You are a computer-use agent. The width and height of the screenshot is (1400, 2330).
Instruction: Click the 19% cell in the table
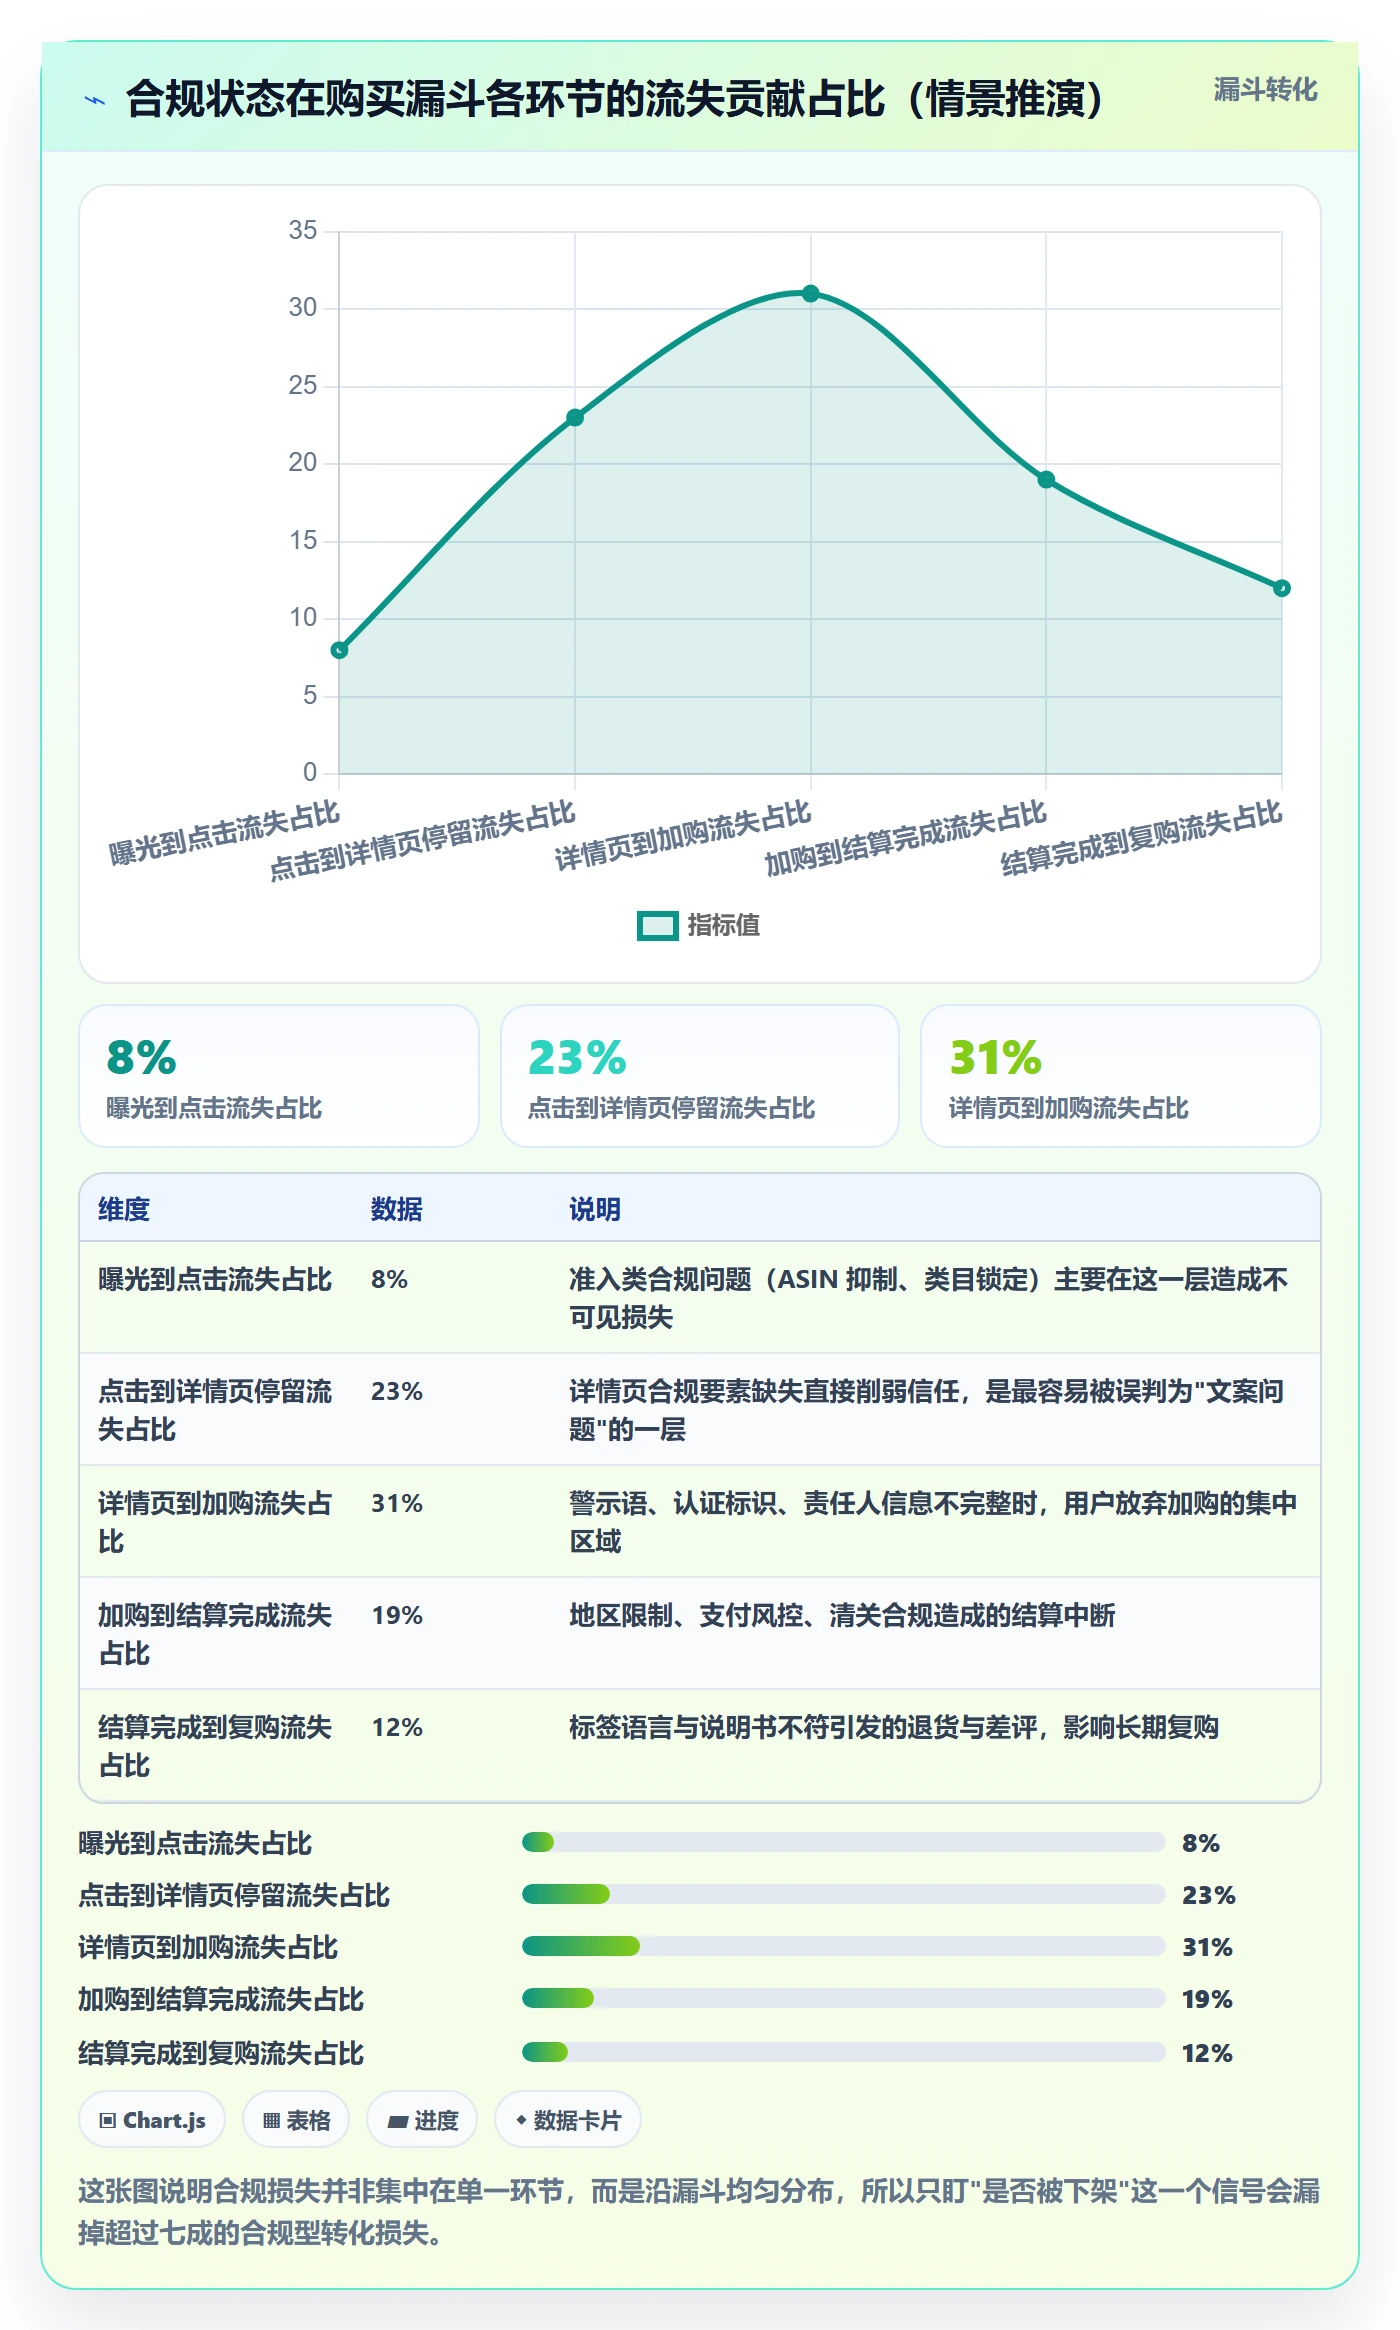coord(397,1615)
